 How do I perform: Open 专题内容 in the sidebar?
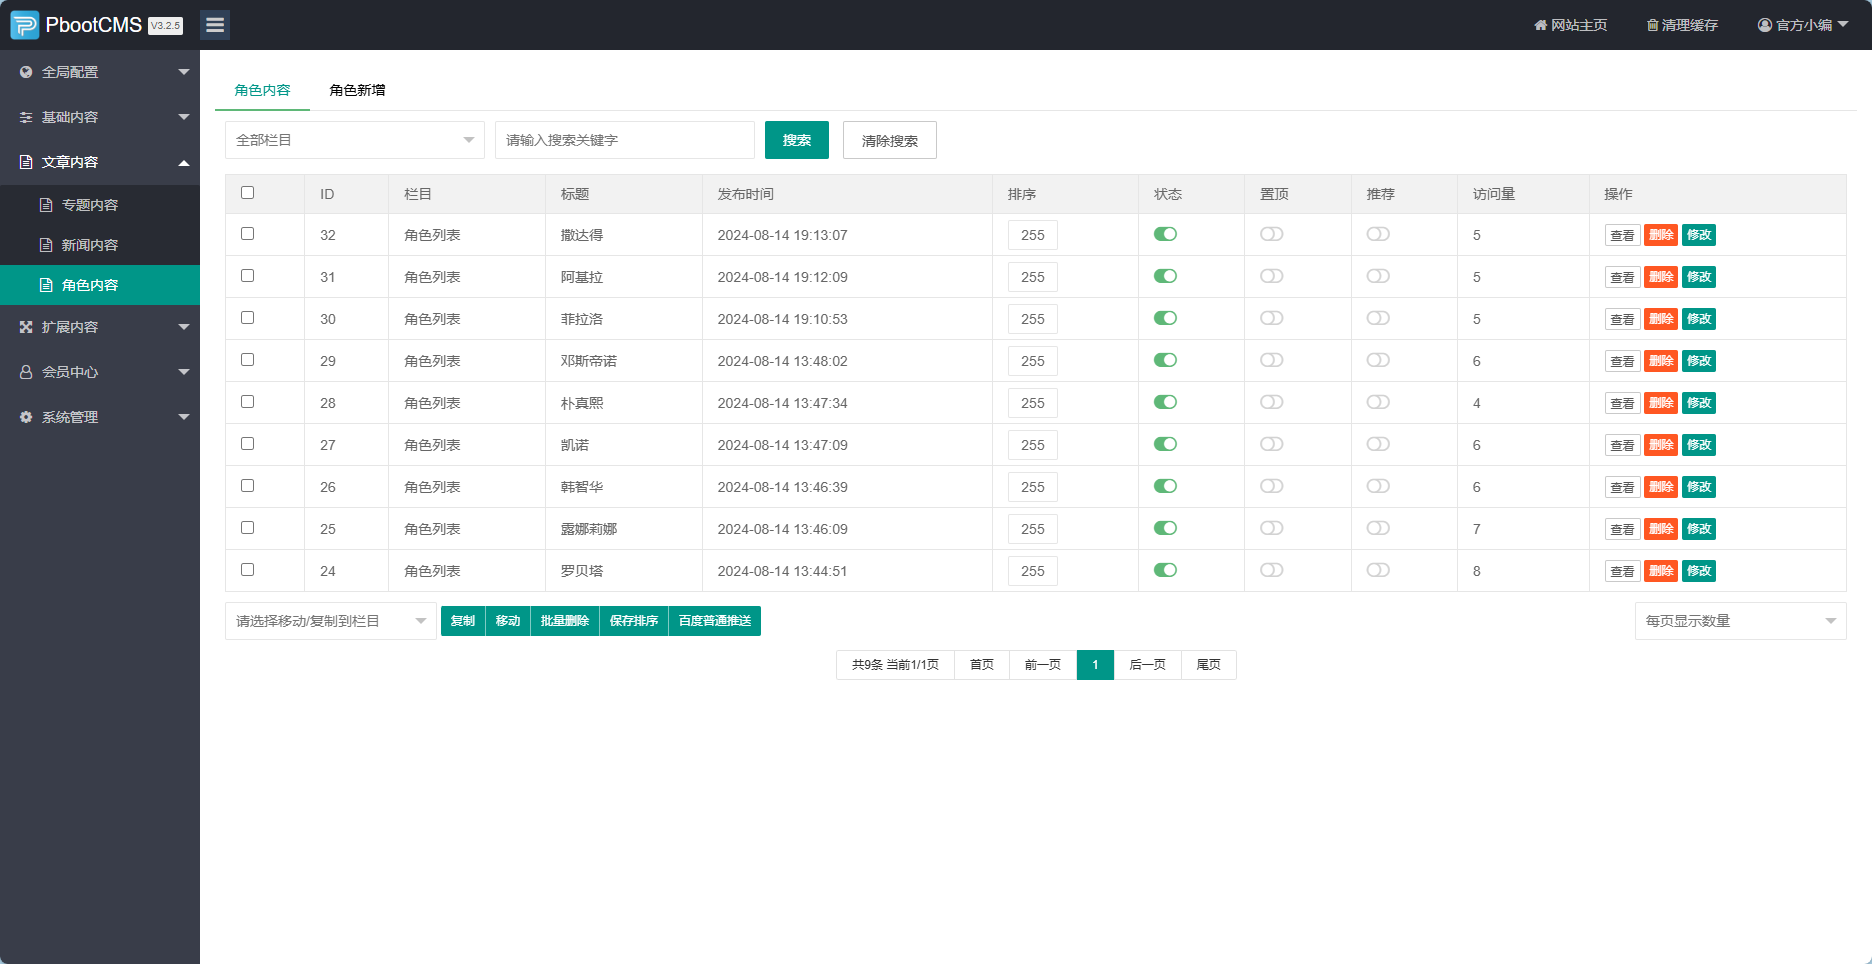point(100,205)
